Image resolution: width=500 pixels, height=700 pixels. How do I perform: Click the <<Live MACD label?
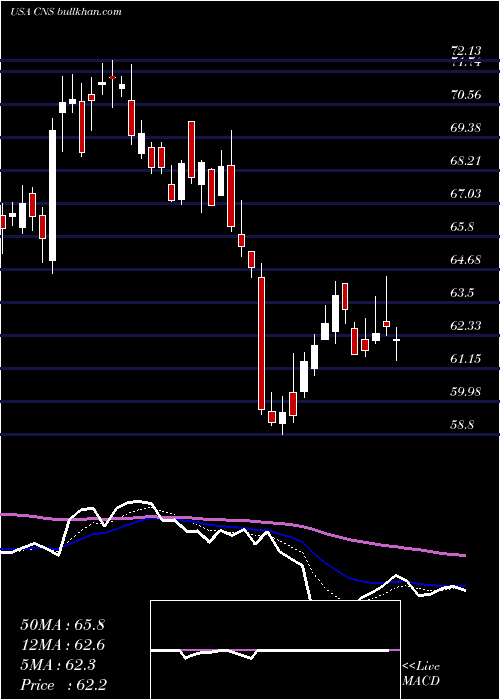pos(421,674)
